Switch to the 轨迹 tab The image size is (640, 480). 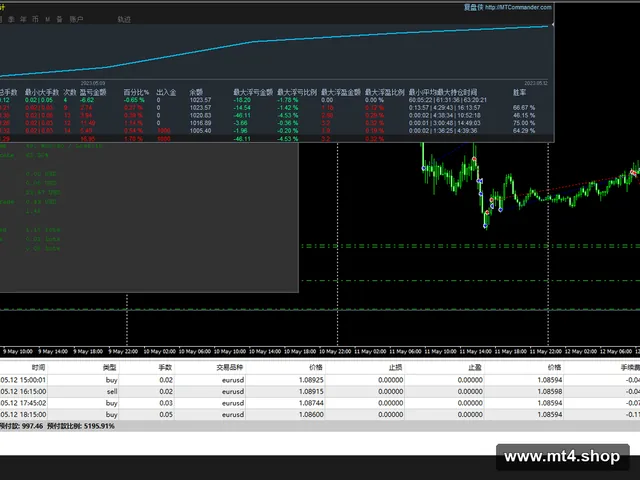tap(124, 19)
